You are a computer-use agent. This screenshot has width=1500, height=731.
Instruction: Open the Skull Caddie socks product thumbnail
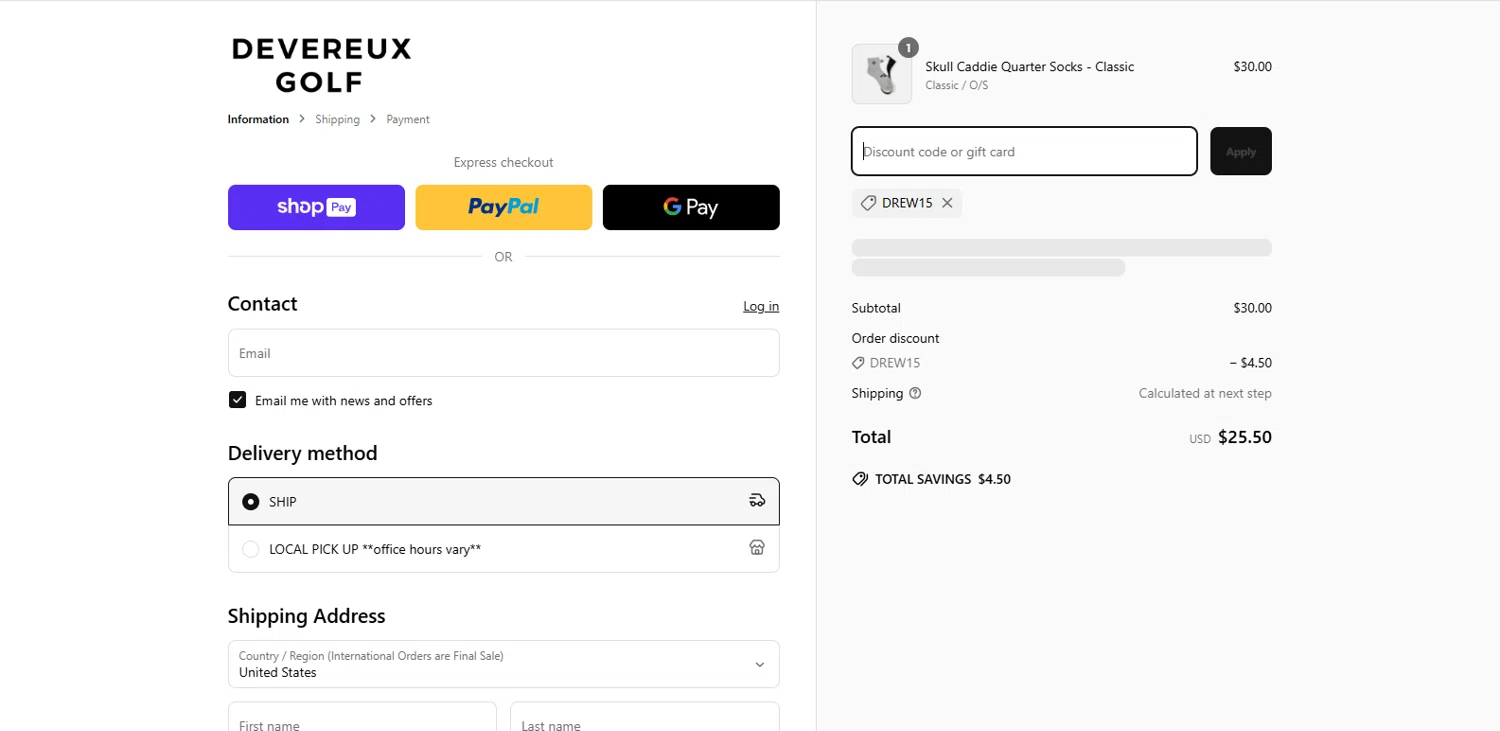tap(882, 74)
